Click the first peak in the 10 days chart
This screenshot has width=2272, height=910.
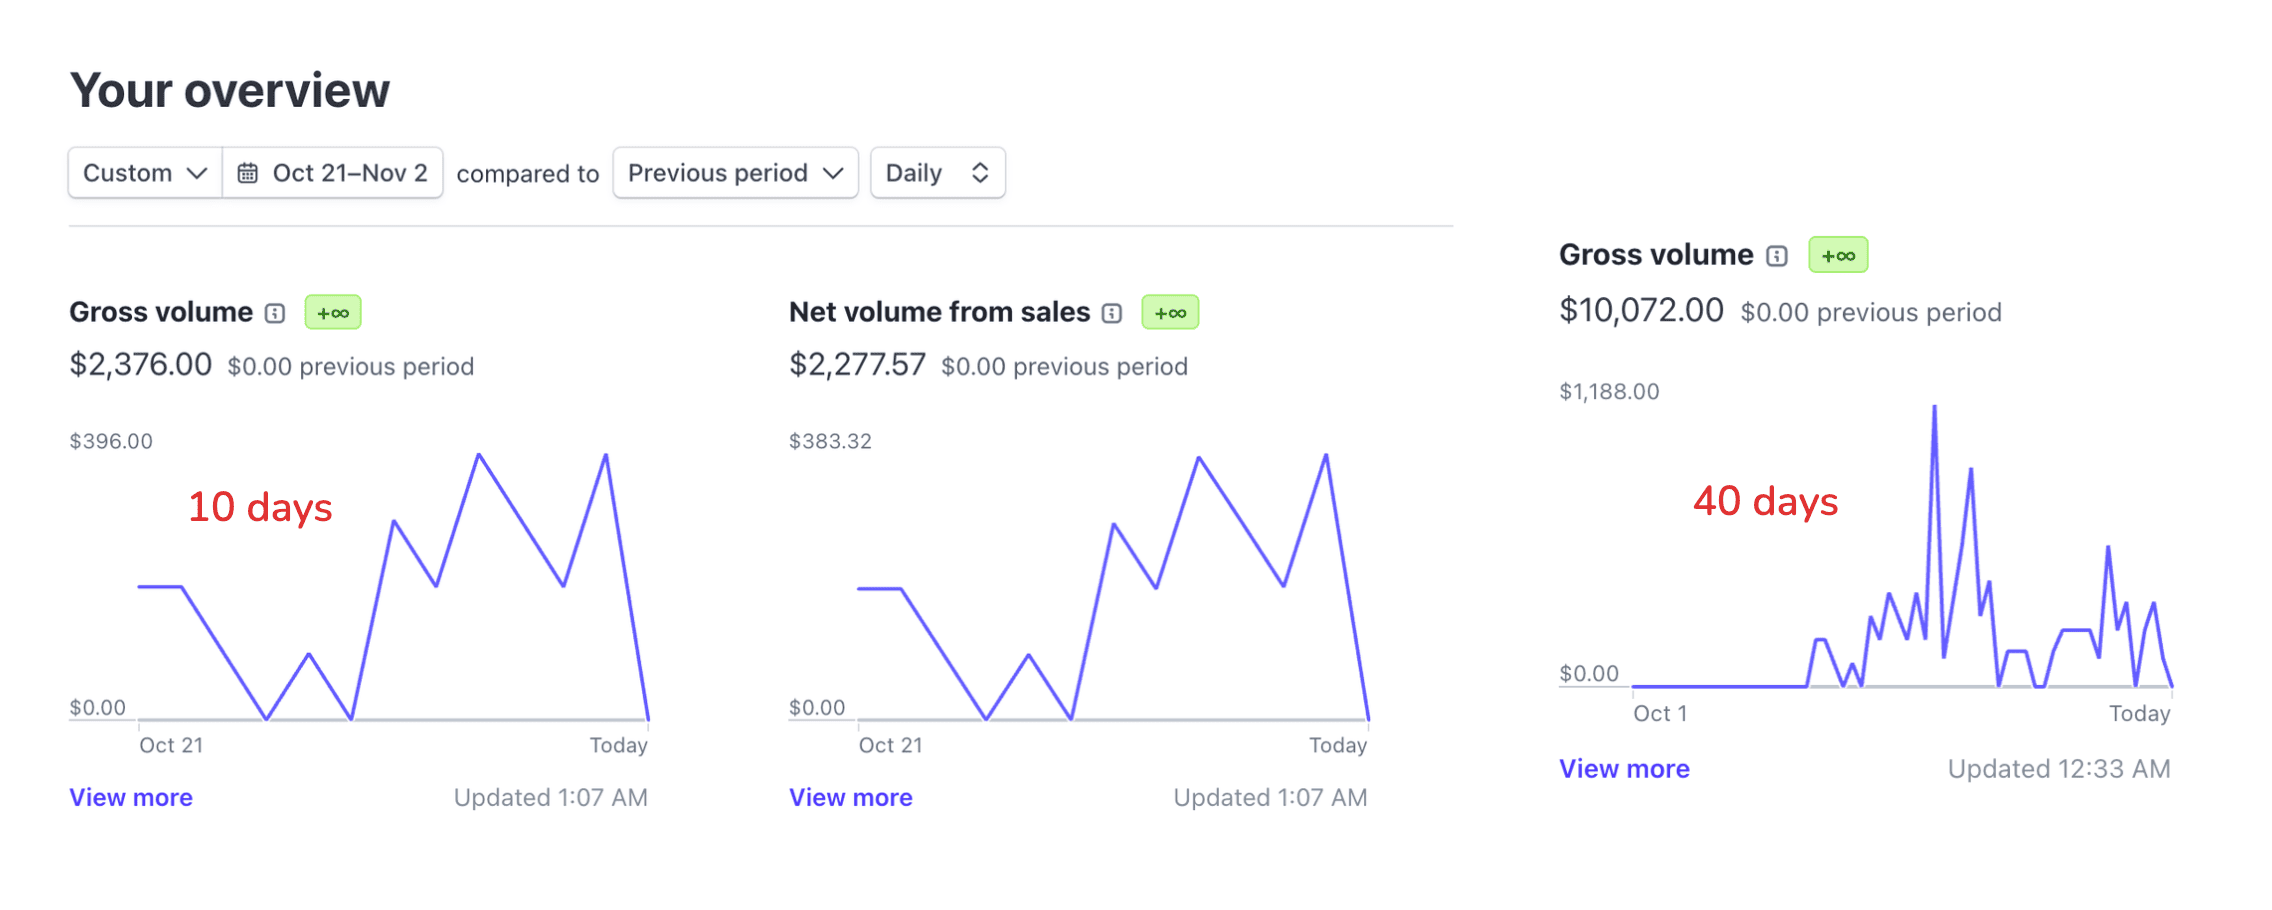point(479,456)
